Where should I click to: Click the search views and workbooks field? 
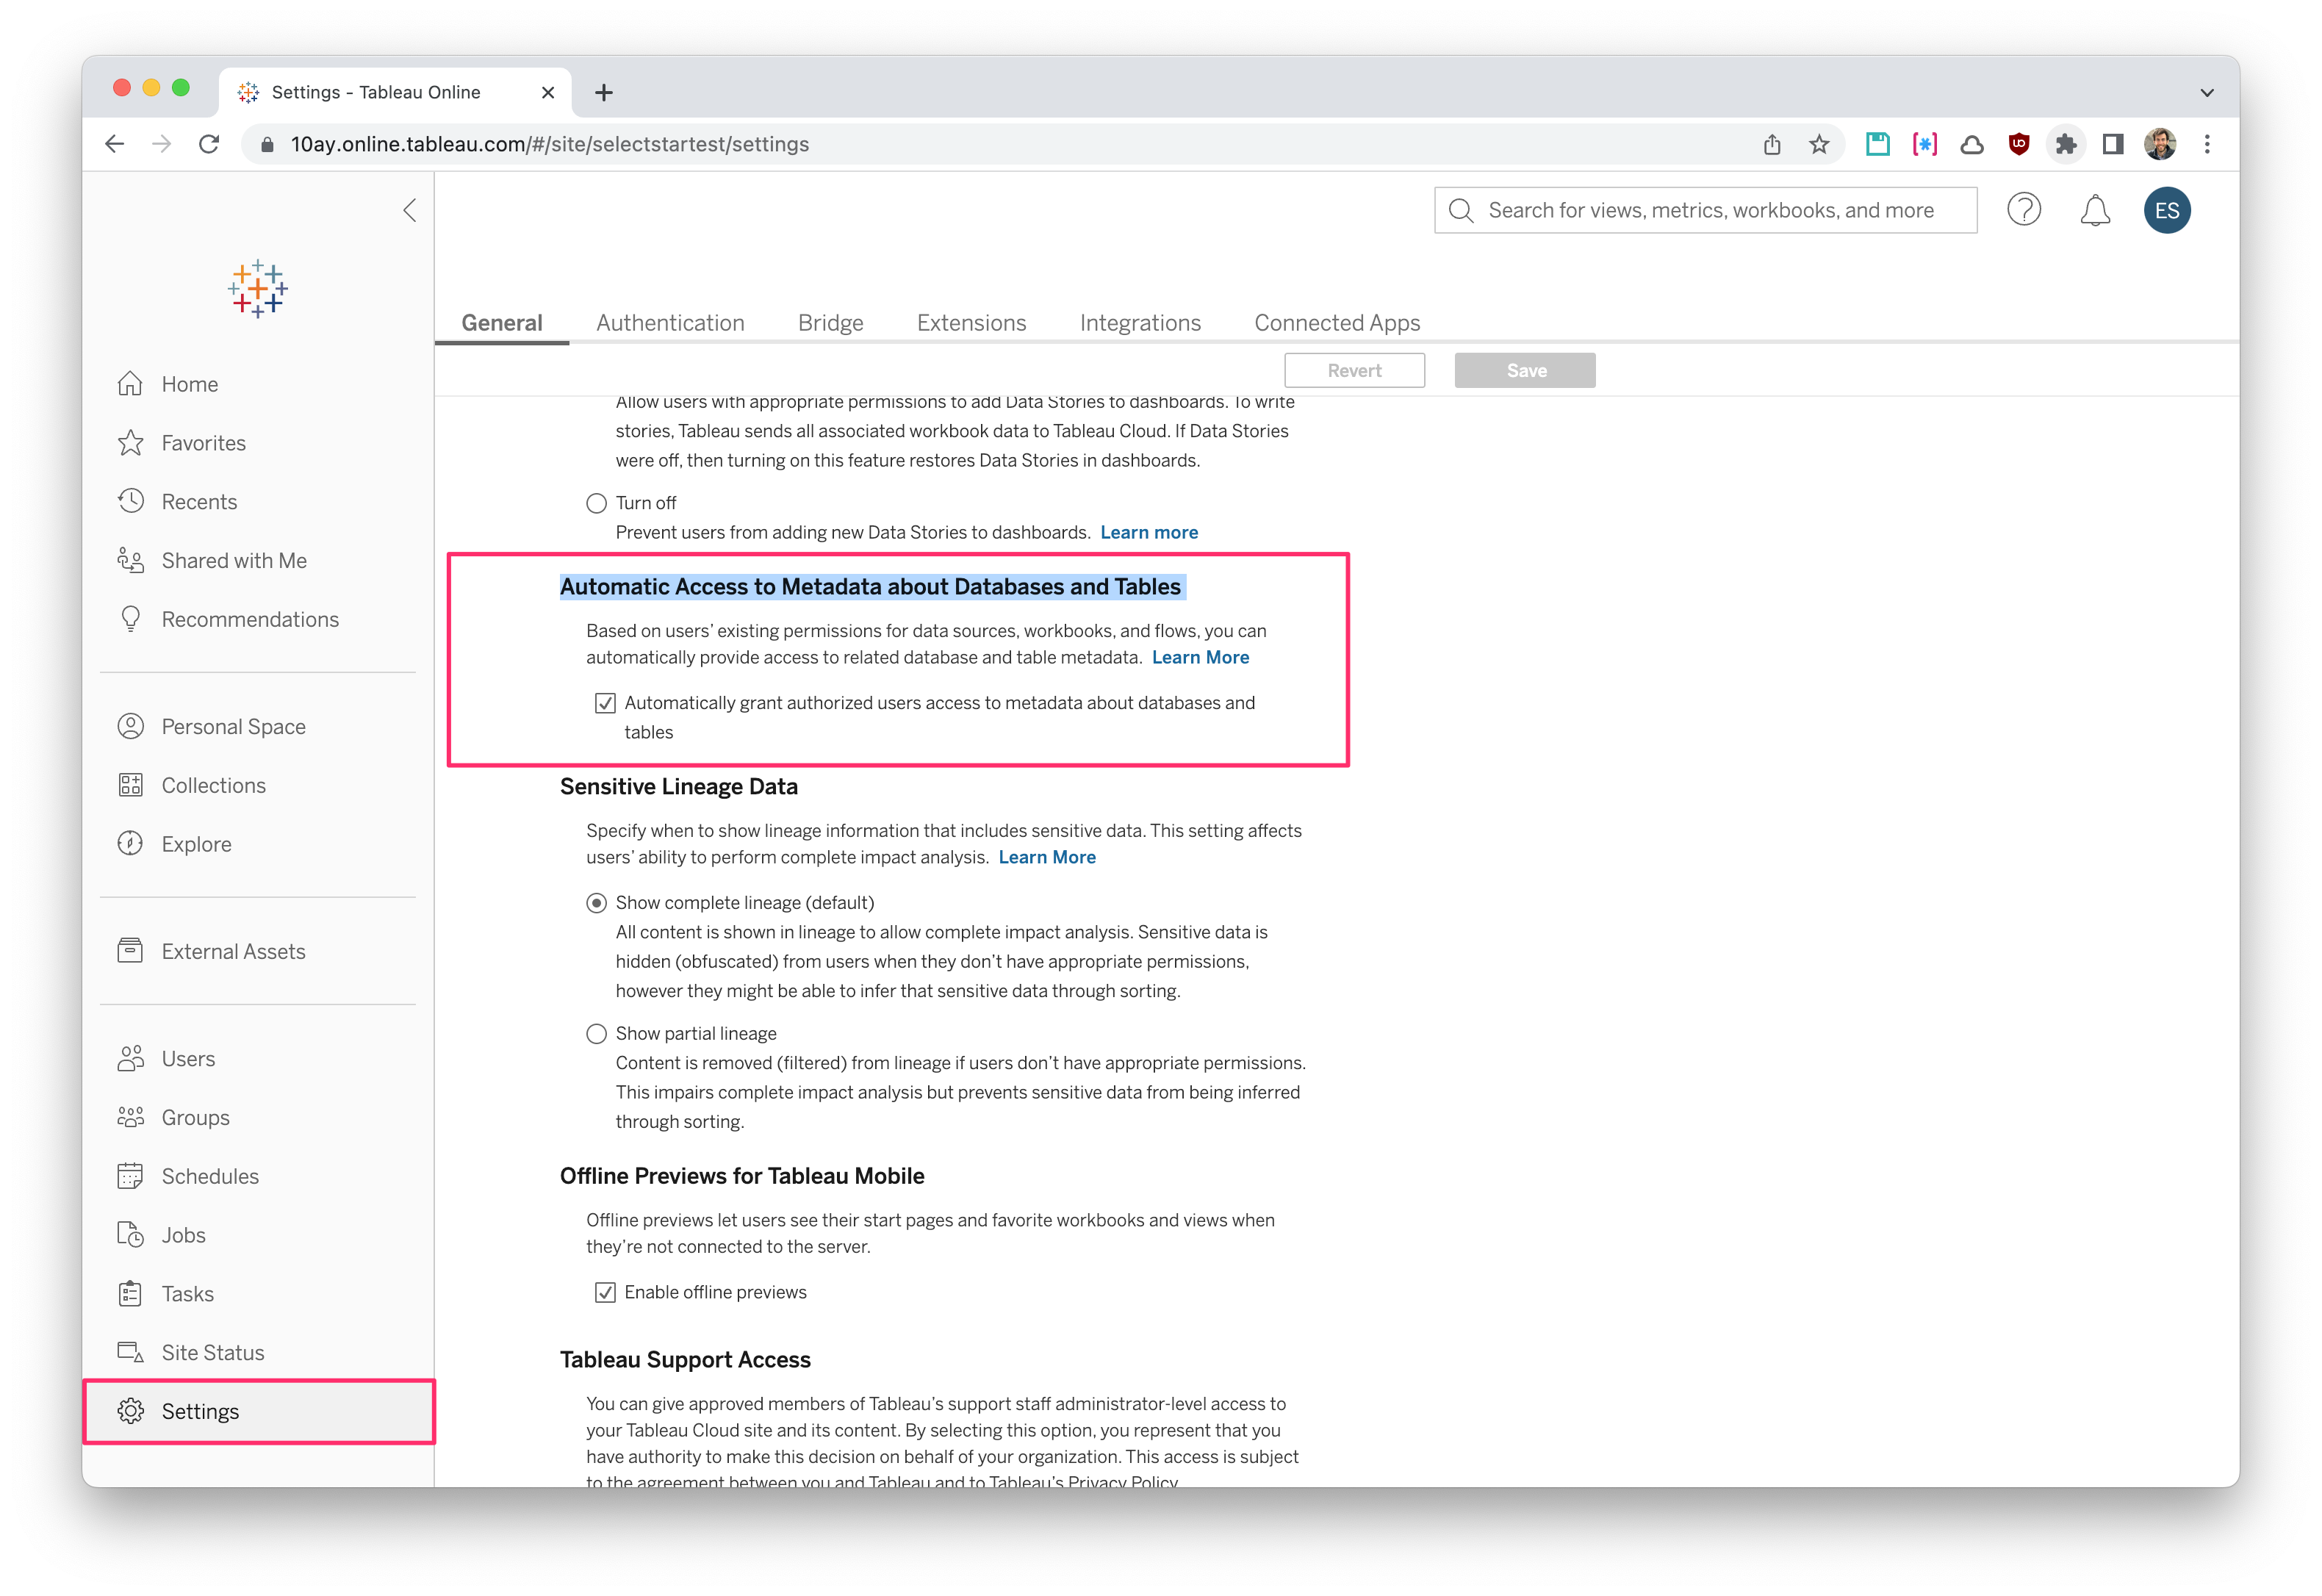coord(1710,210)
